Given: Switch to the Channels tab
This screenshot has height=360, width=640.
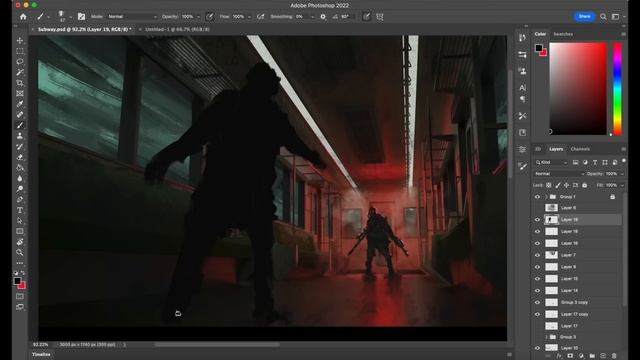Looking at the screenshot, I should 580,149.
